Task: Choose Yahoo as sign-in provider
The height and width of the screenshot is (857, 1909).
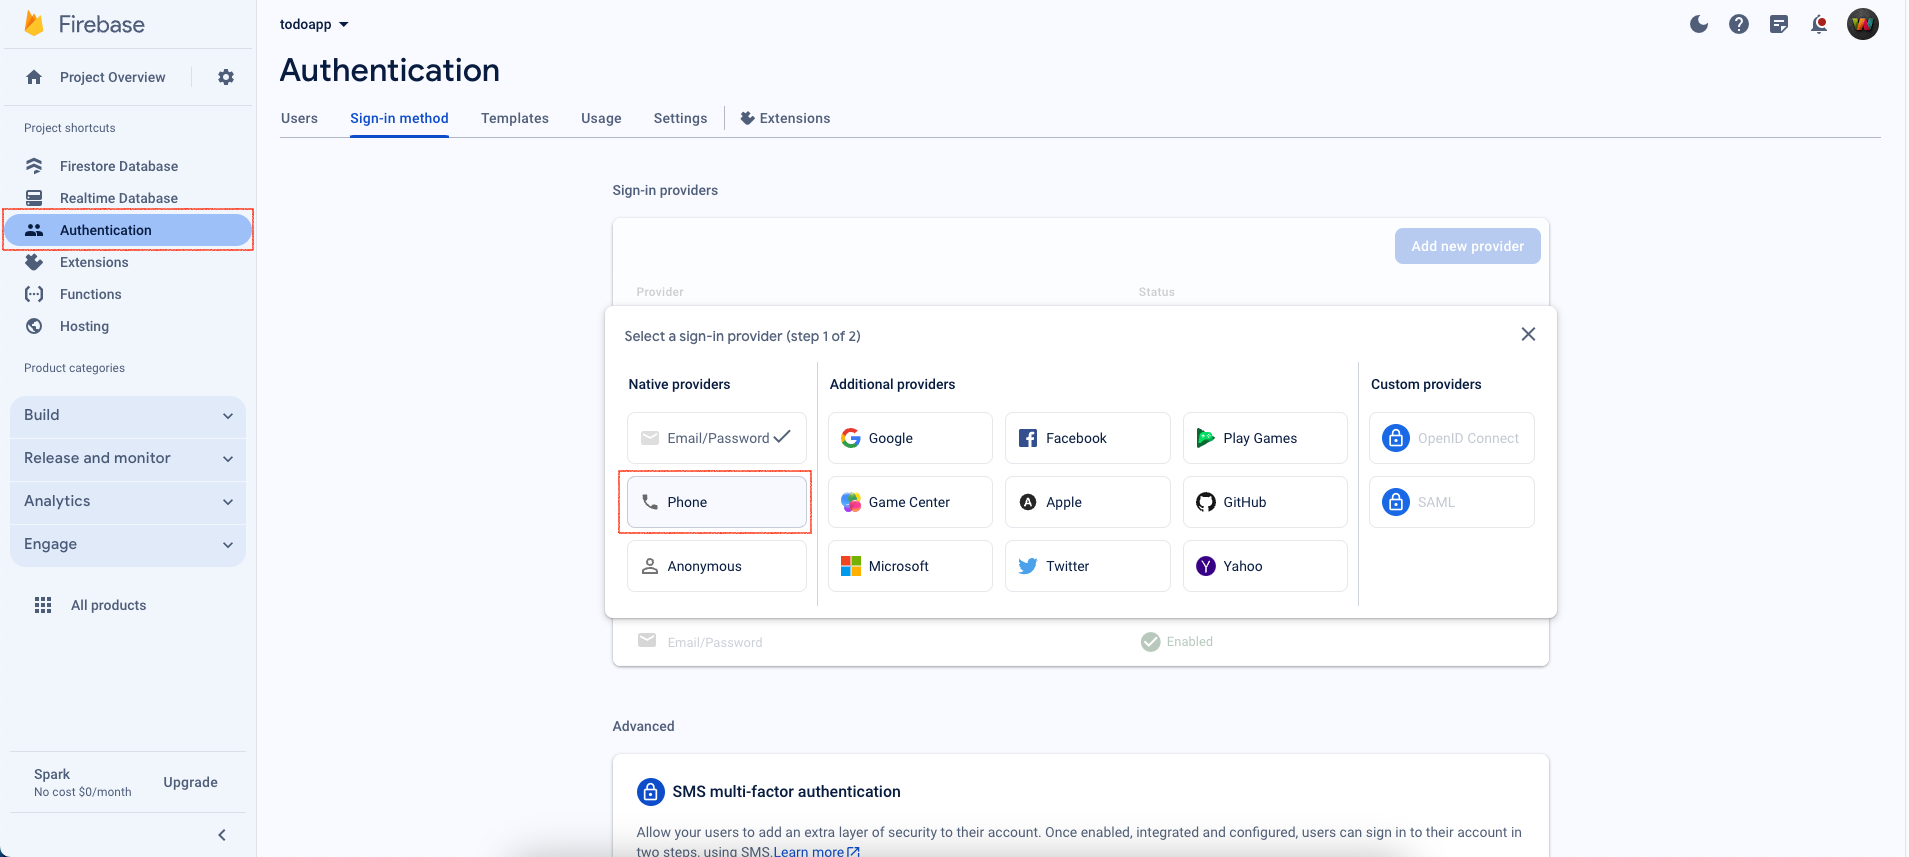Action: coord(1265,566)
